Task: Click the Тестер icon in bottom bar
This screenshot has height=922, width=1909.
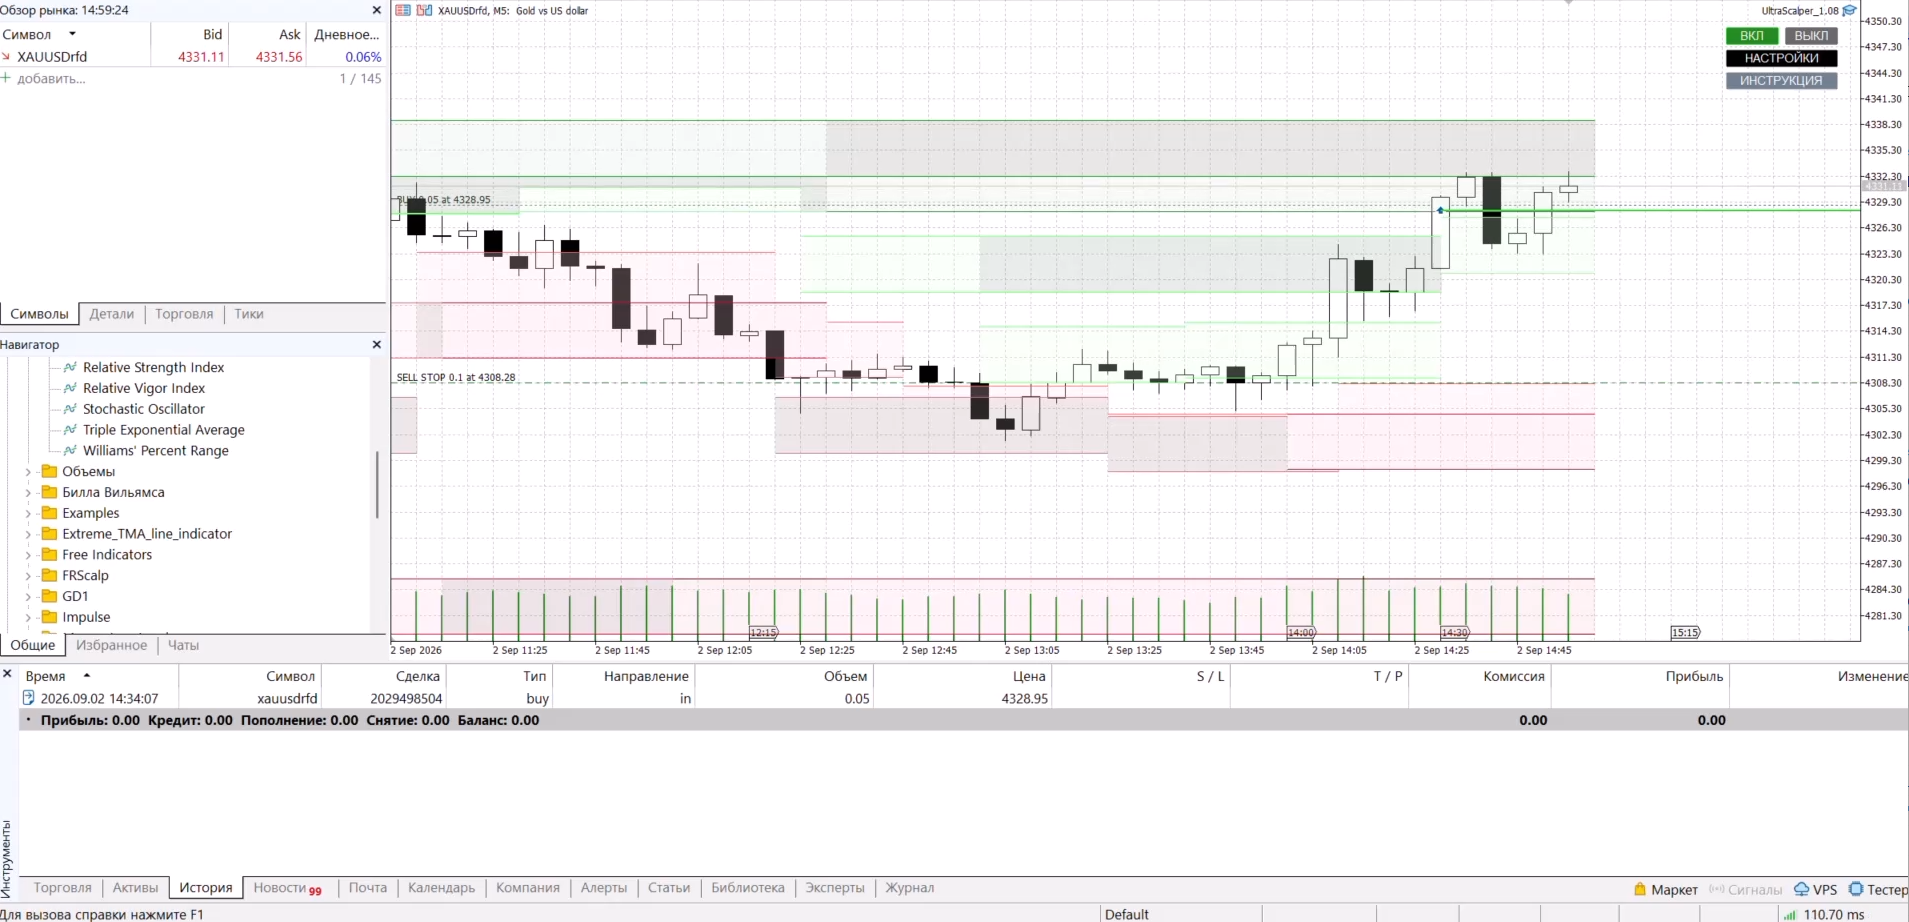Action: tap(1856, 889)
